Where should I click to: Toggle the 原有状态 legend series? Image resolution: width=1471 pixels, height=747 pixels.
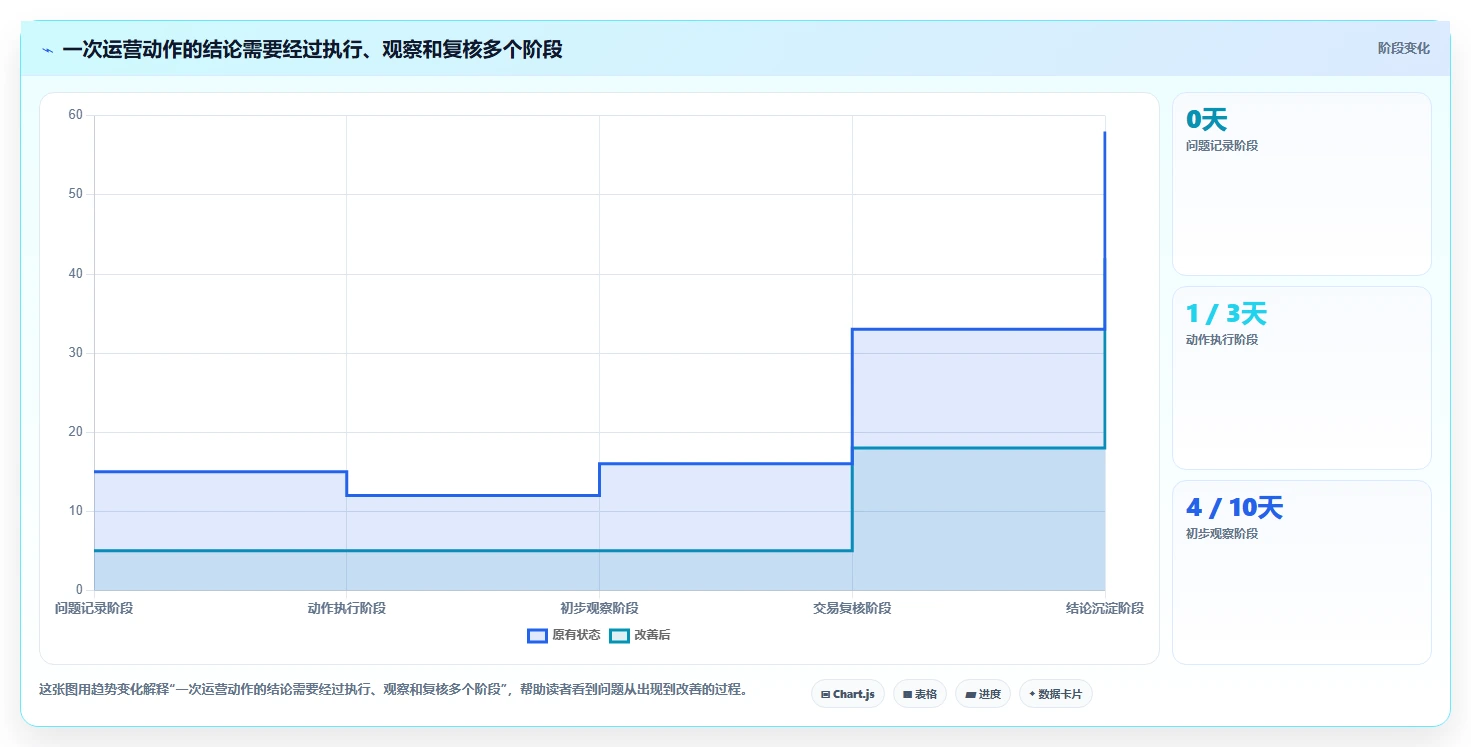[x=564, y=635]
